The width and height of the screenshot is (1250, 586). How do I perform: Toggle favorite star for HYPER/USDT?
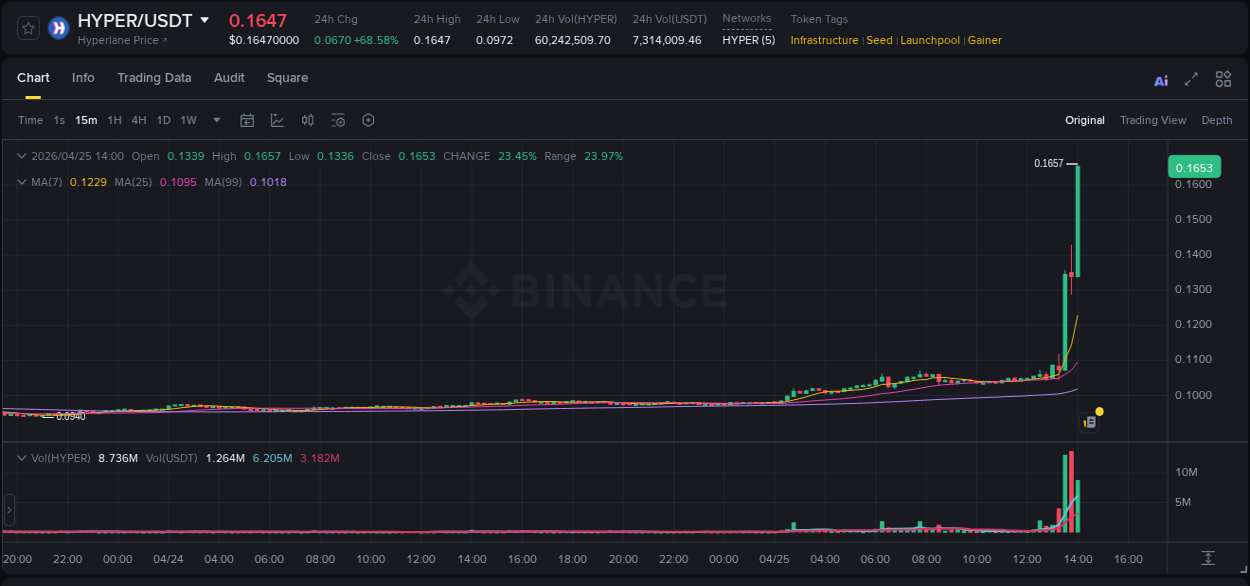tap(27, 27)
